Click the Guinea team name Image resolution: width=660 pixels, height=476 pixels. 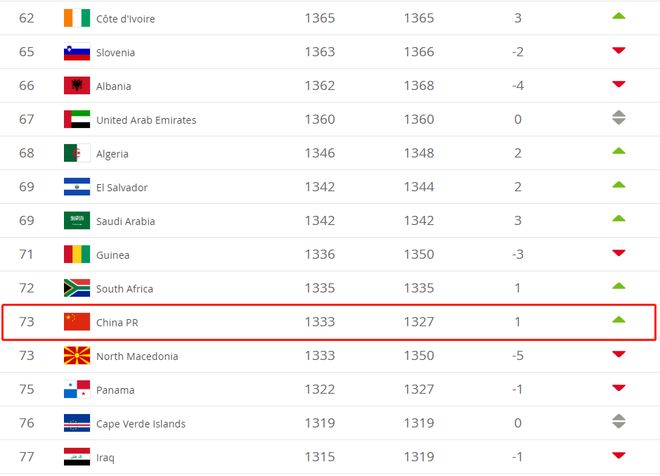tap(112, 255)
